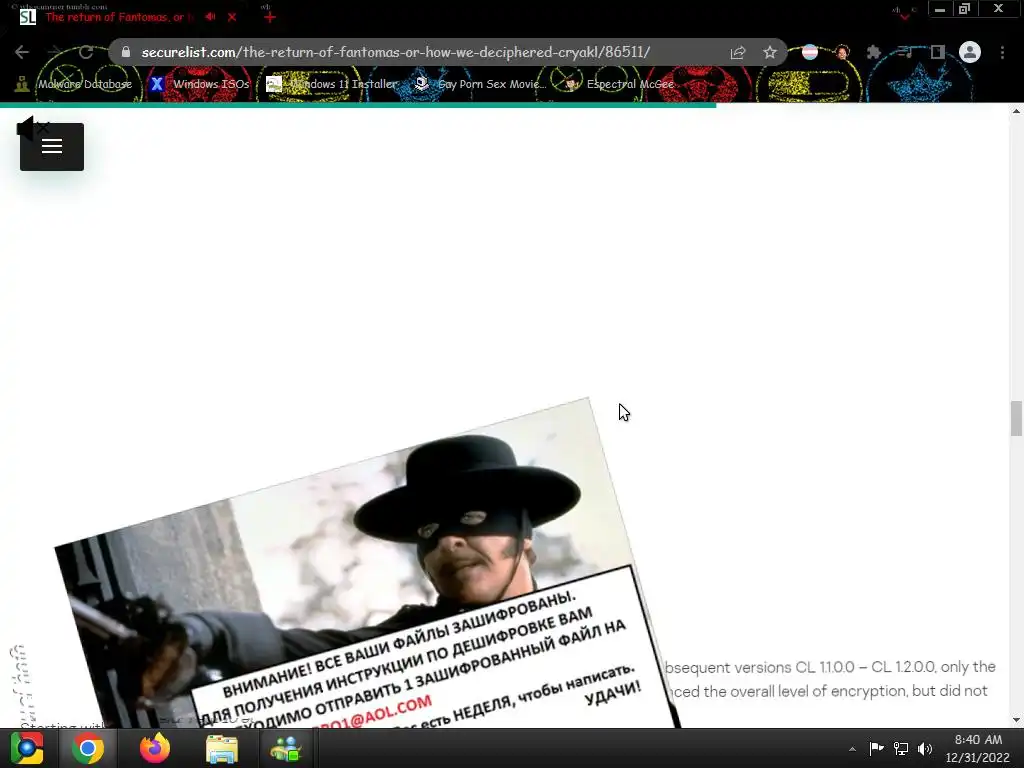This screenshot has height=768, width=1024.
Task: Close the Fantomas article tab
Action: tap(232, 18)
